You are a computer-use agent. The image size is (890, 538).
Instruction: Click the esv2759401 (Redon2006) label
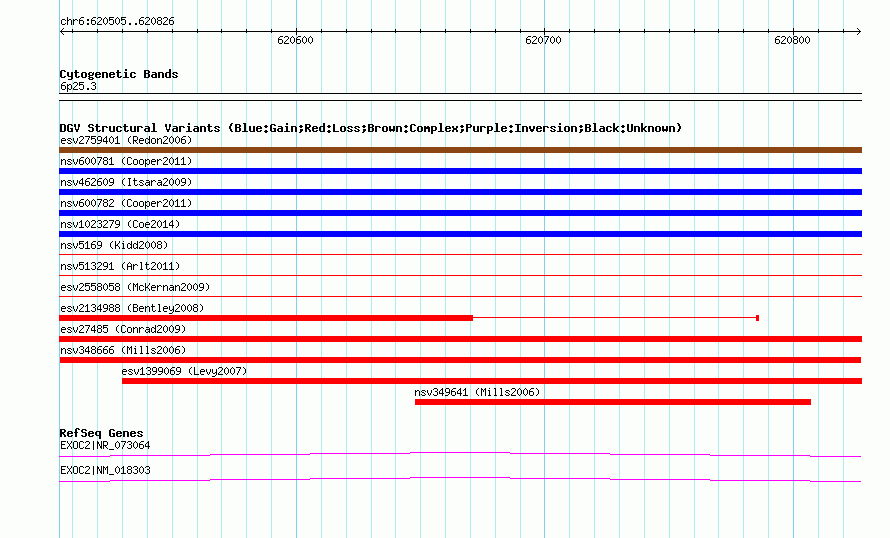coord(126,140)
